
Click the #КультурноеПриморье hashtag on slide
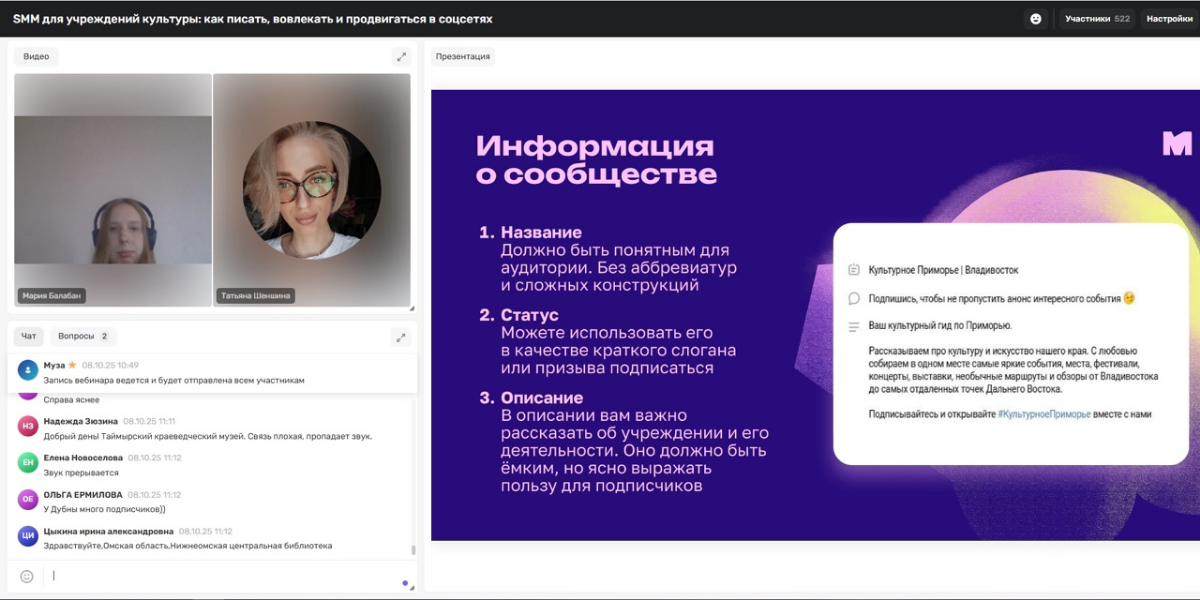pyautogui.click(x=1043, y=413)
